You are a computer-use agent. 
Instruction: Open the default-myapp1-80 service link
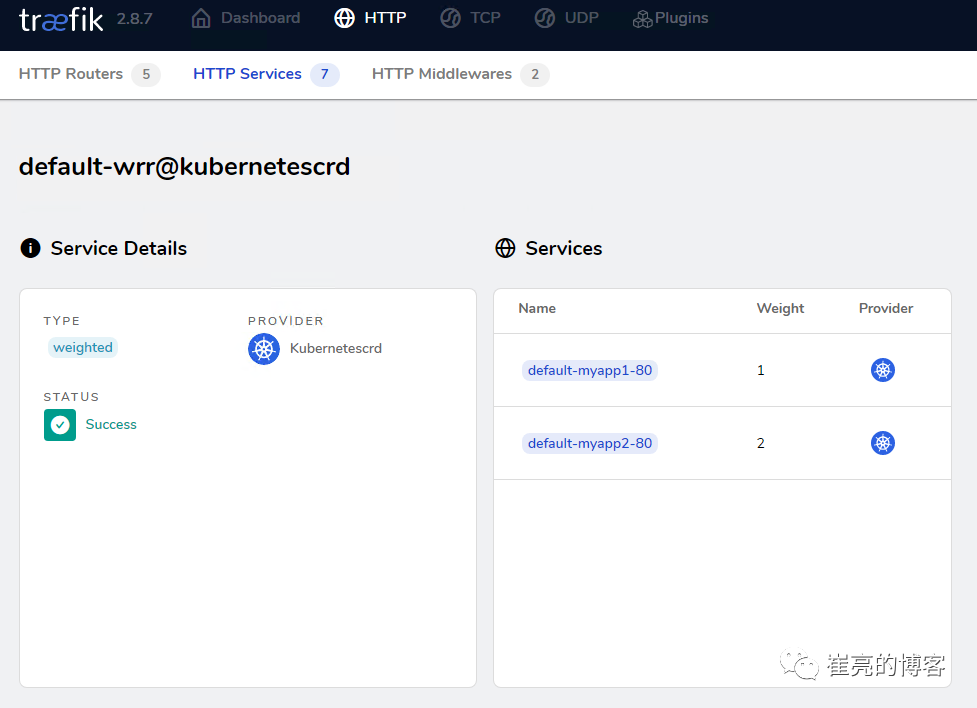[590, 370]
